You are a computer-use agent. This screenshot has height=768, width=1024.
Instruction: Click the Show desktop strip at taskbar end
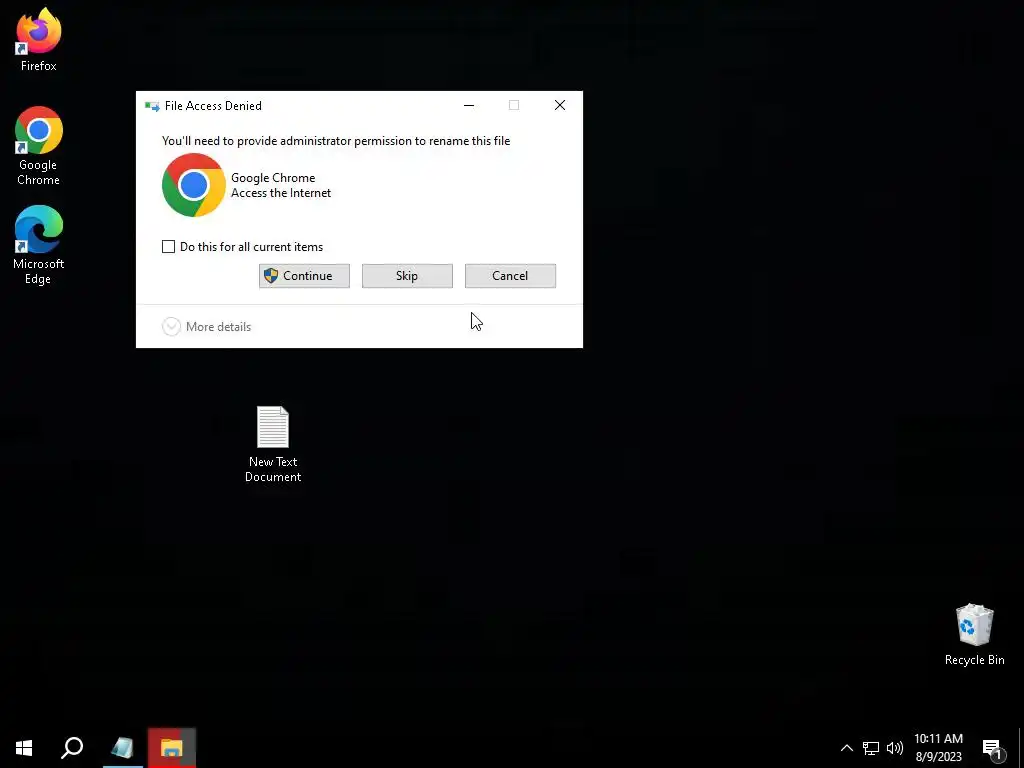coord(1021,748)
